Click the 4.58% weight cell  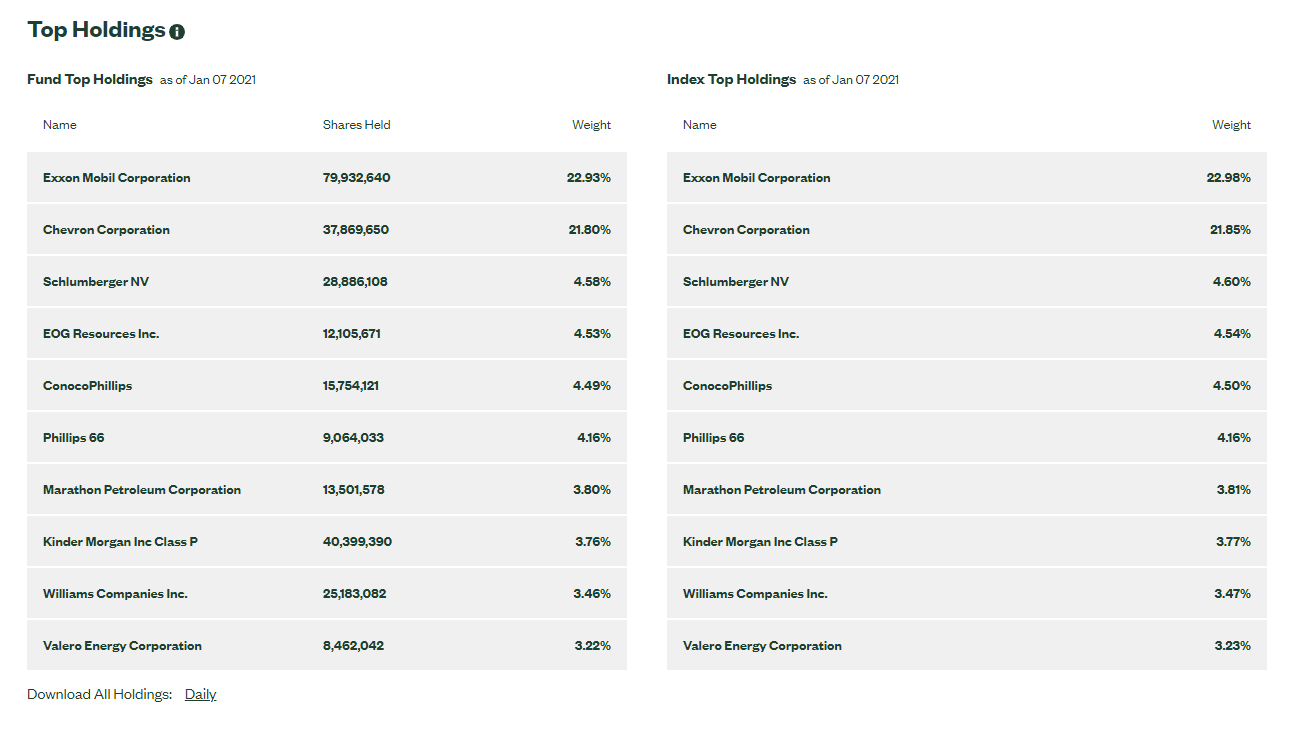(592, 282)
